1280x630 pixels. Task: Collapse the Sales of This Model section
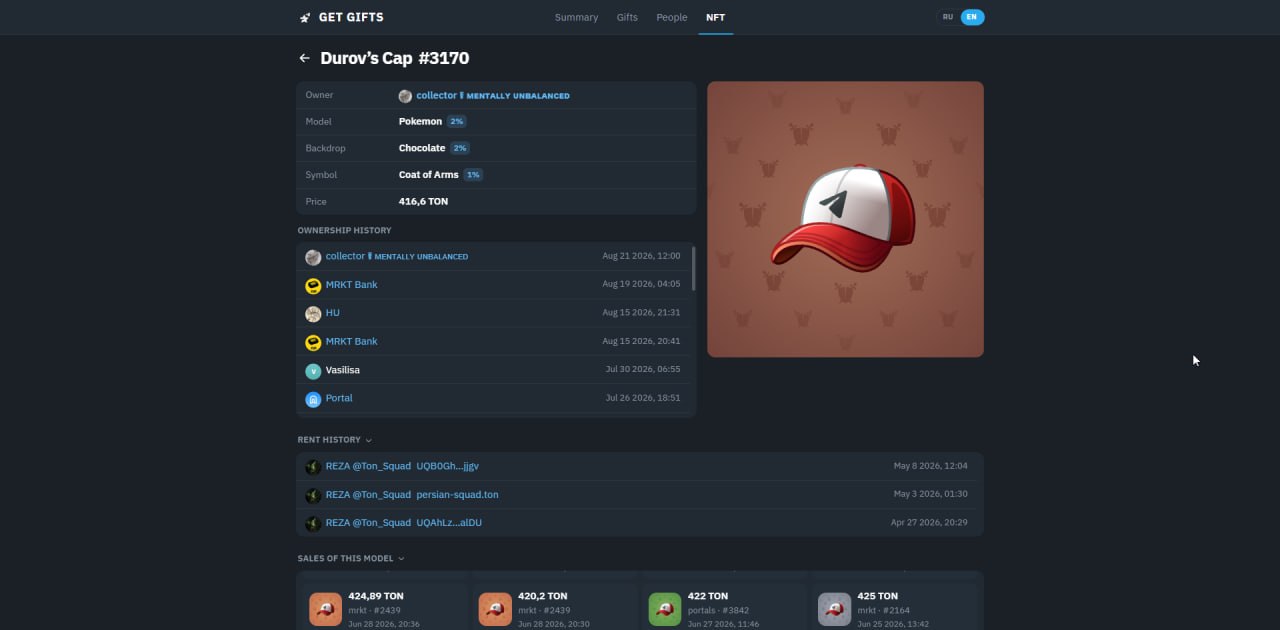pyautogui.click(x=351, y=559)
